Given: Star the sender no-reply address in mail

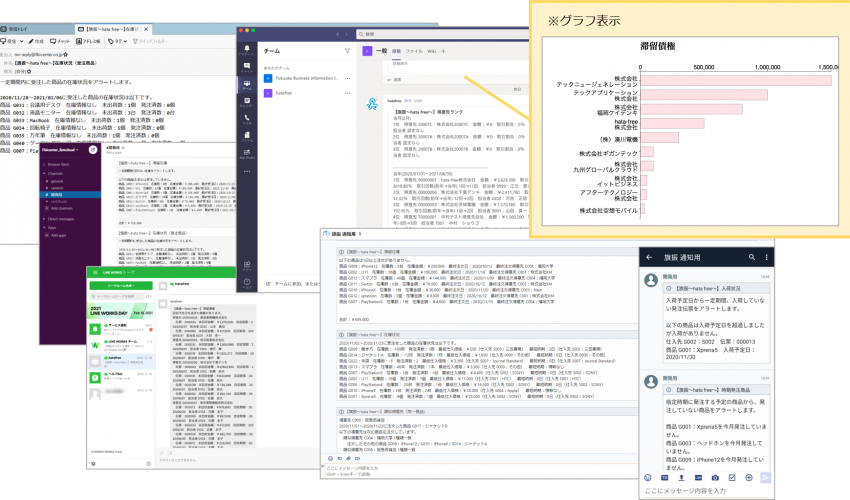Looking at the screenshot, I should tap(66, 55).
